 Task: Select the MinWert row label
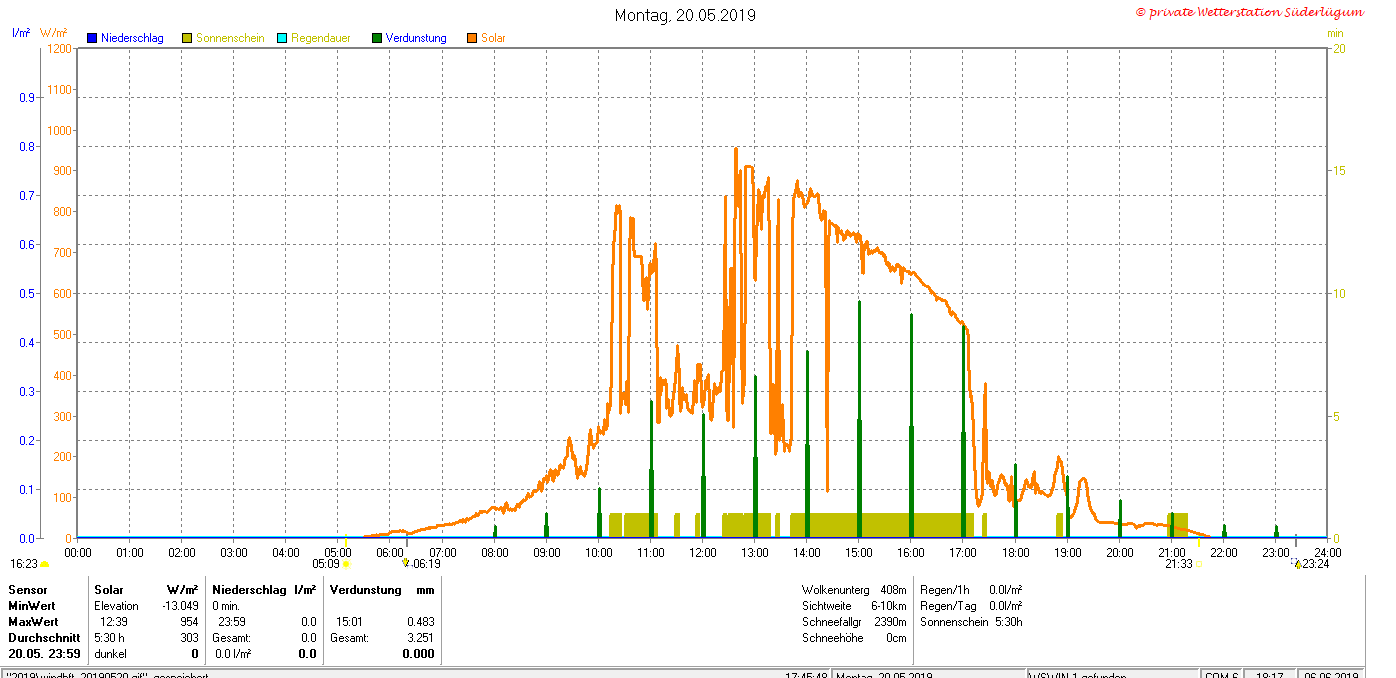pos(32,606)
